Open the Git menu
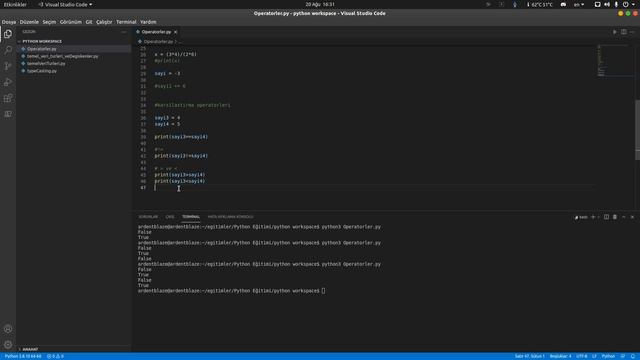The height and width of the screenshot is (360, 640). pos(89,22)
